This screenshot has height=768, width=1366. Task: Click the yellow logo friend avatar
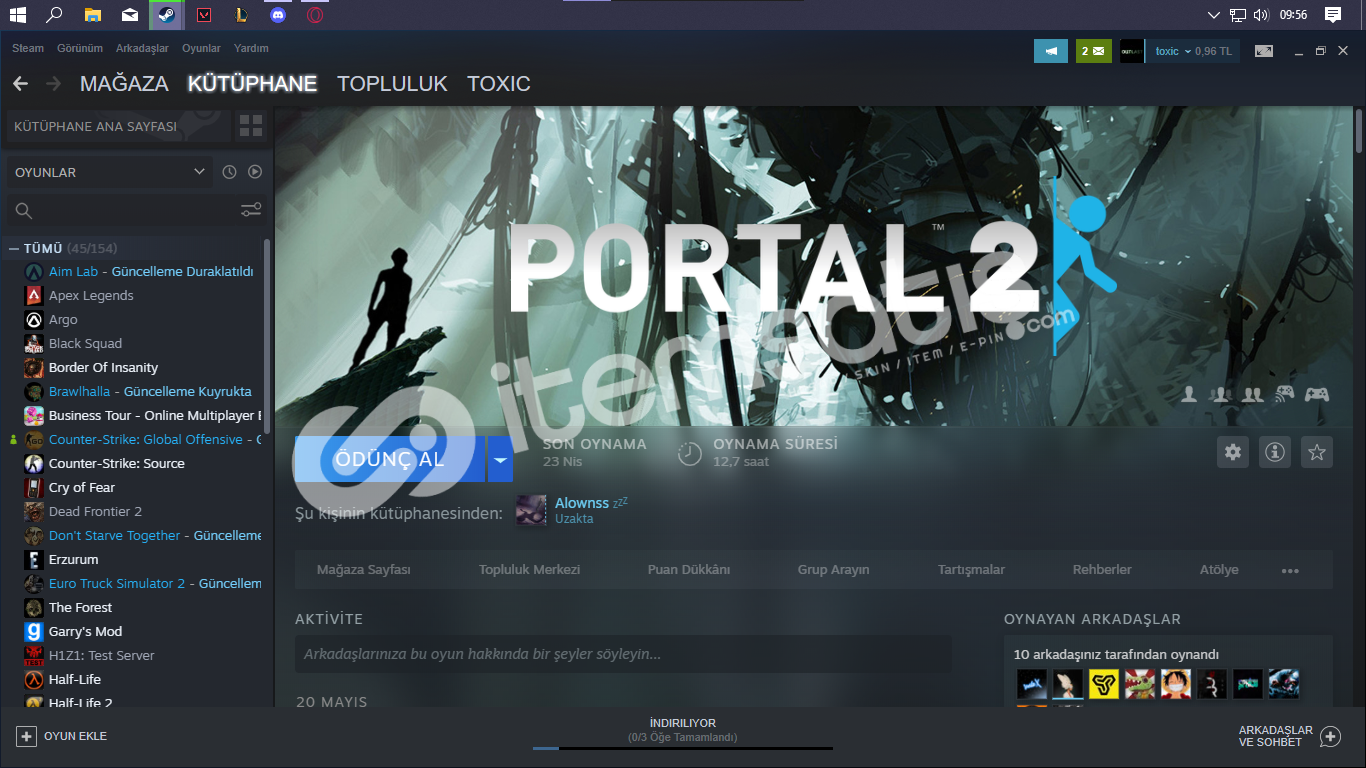click(x=1104, y=684)
